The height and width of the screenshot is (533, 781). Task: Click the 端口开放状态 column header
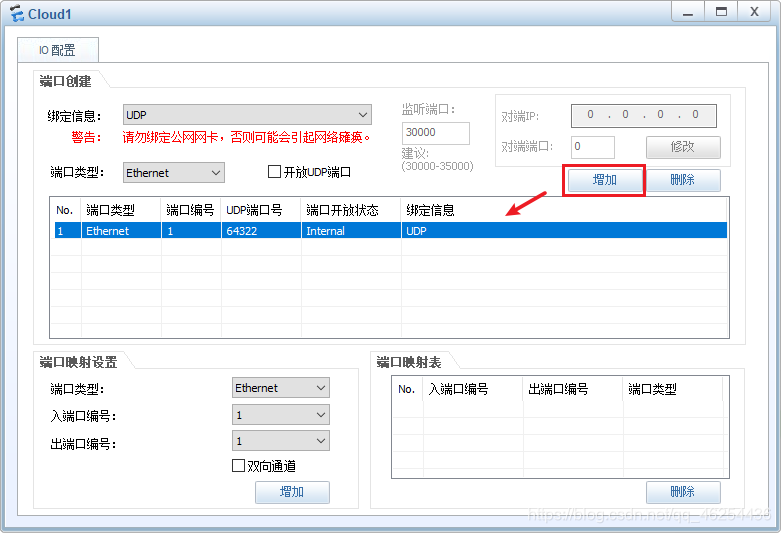351,210
